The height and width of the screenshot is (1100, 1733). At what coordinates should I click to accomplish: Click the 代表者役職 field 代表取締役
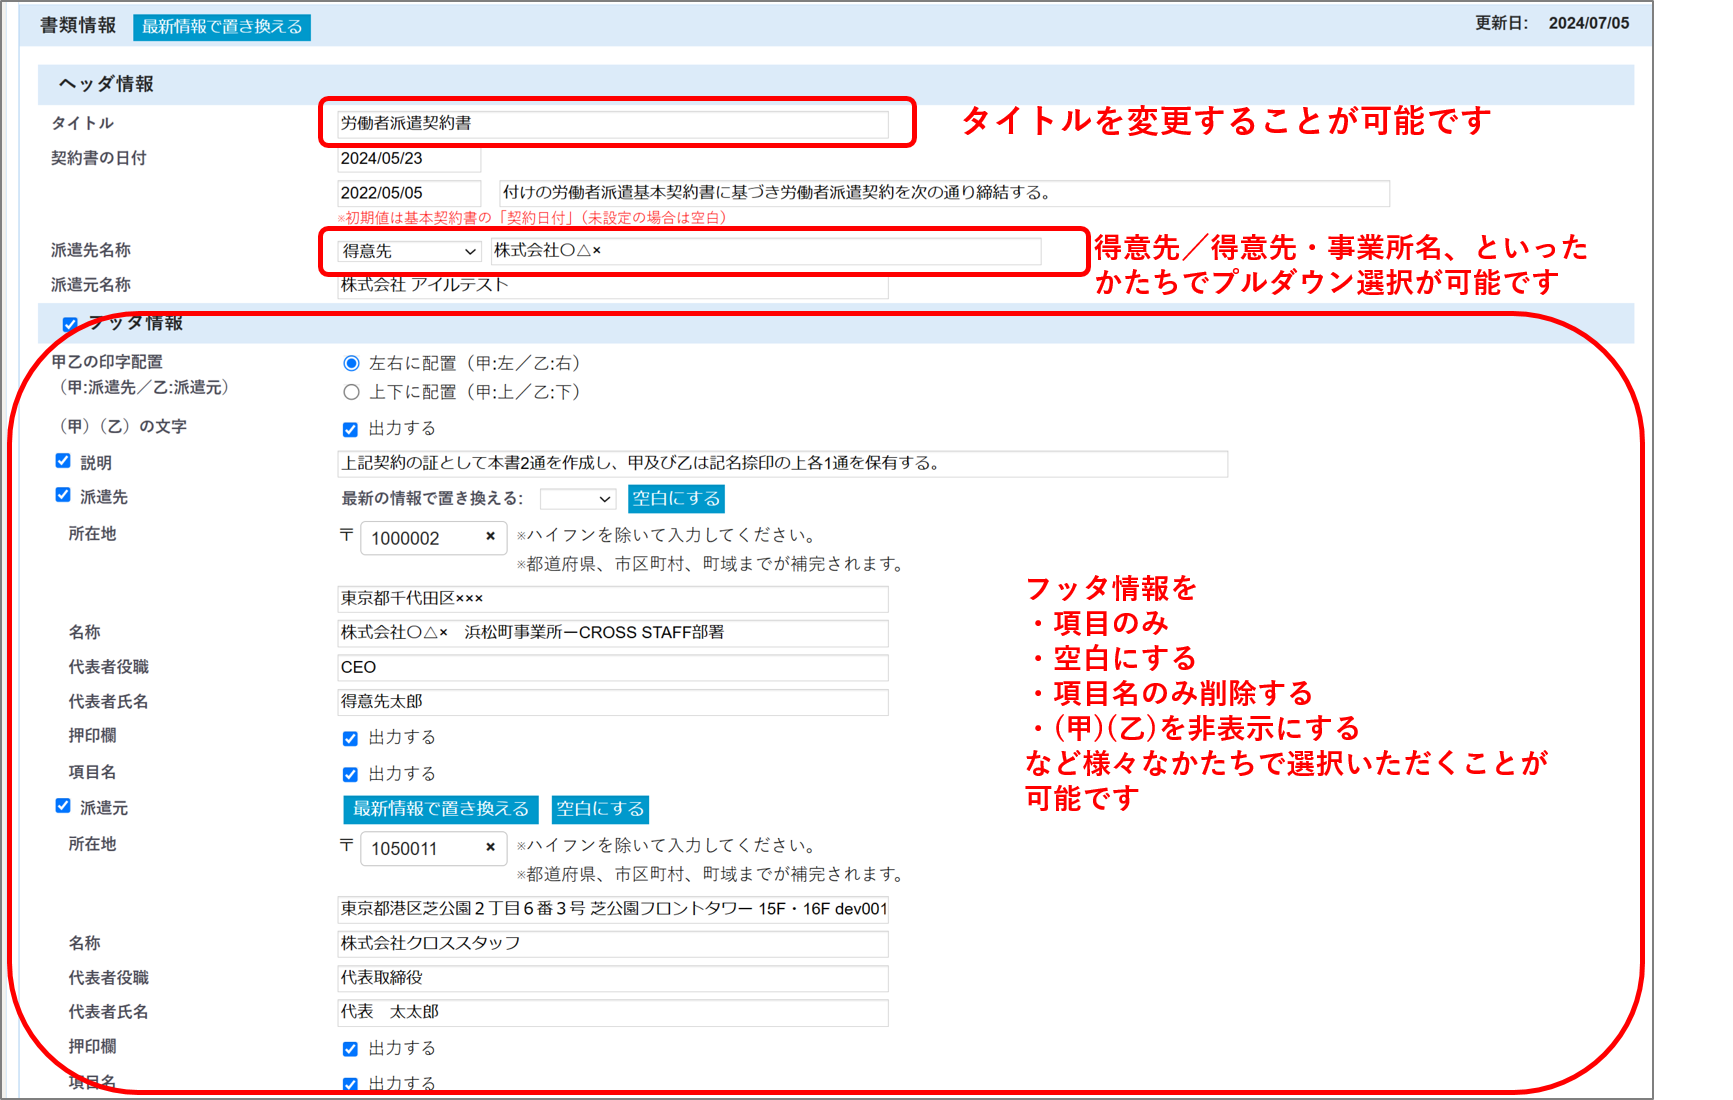click(x=612, y=978)
